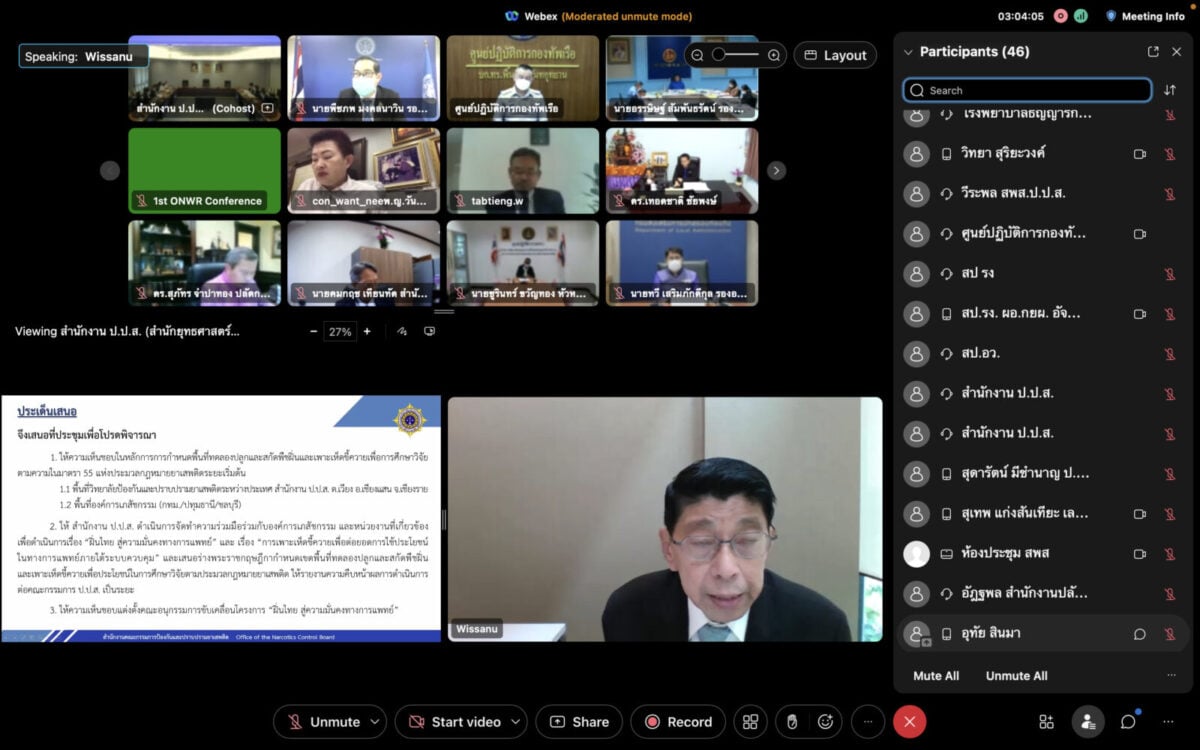Viewport: 1200px width, 750px height.
Task: Zoom in shared content with plus icon
Action: pyautogui.click(x=367, y=332)
